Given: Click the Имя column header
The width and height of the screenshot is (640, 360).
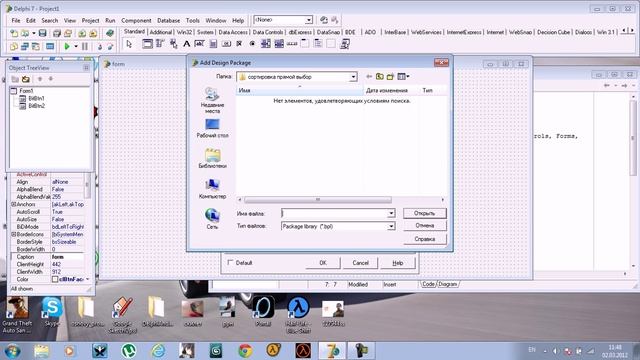Looking at the screenshot, I should point(300,90).
